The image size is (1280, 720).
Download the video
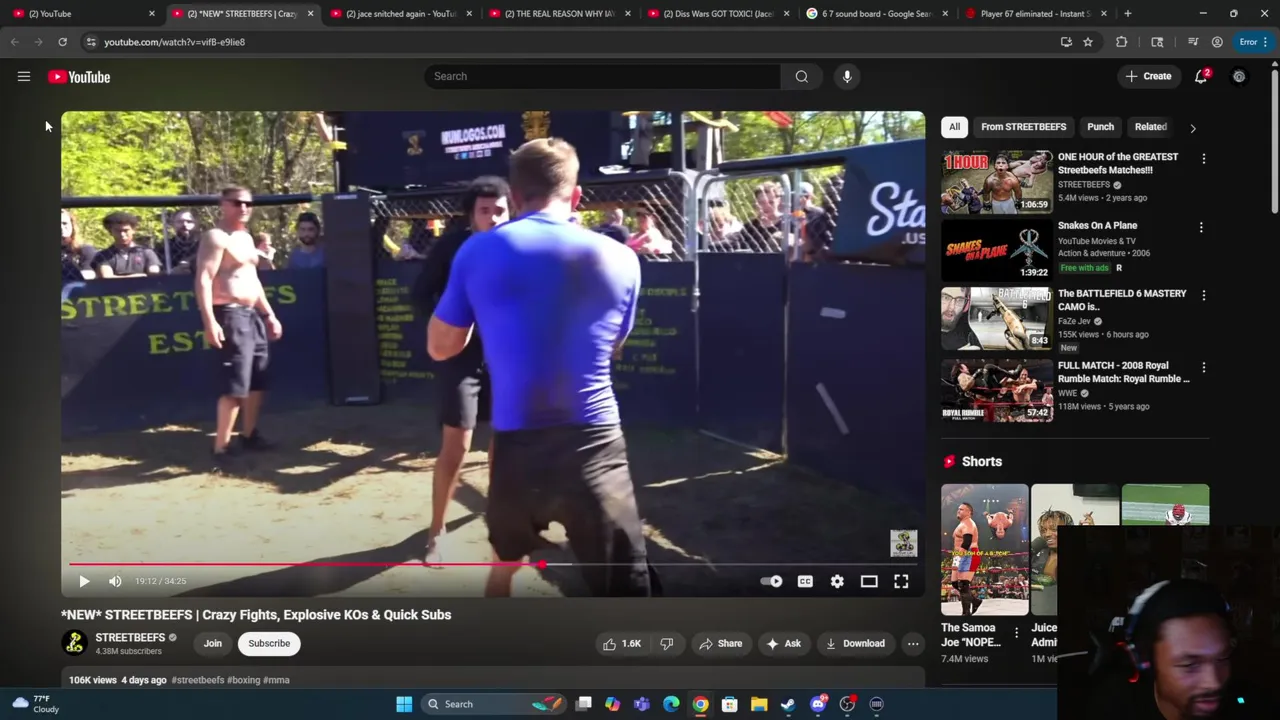click(855, 644)
